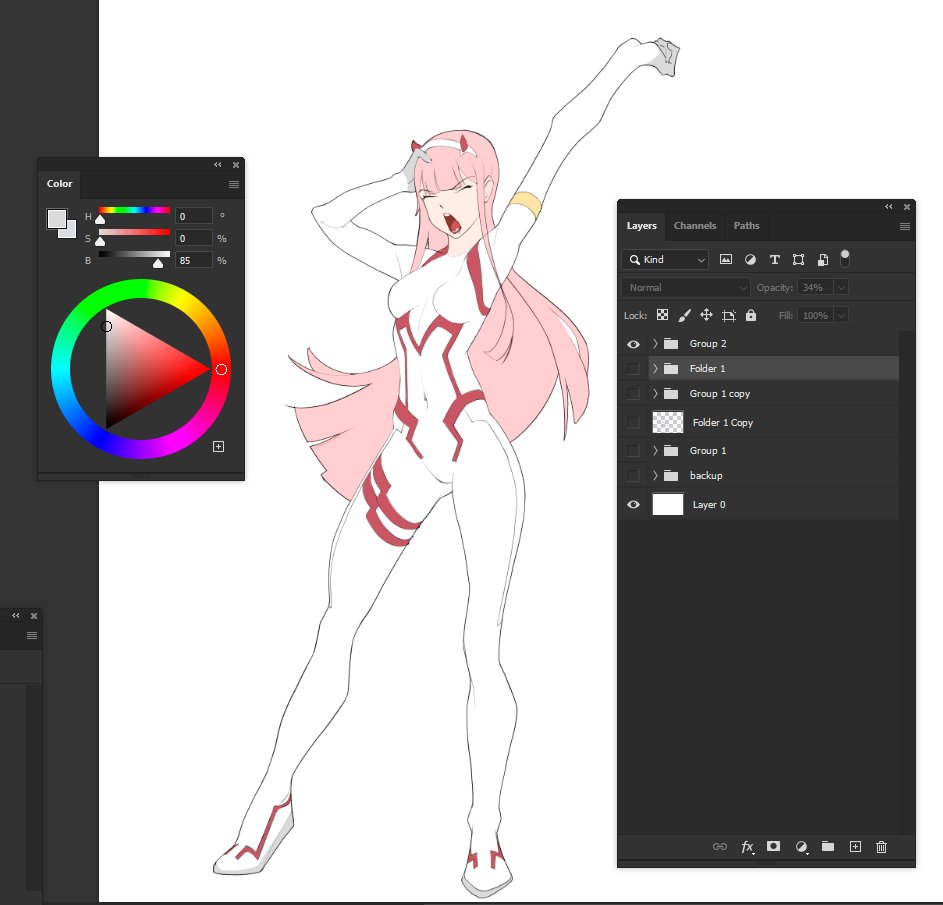Image resolution: width=943 pixels, height=905 pixels.
Task: Create new fill or adjustment layer icon
Action: [801, 847]
